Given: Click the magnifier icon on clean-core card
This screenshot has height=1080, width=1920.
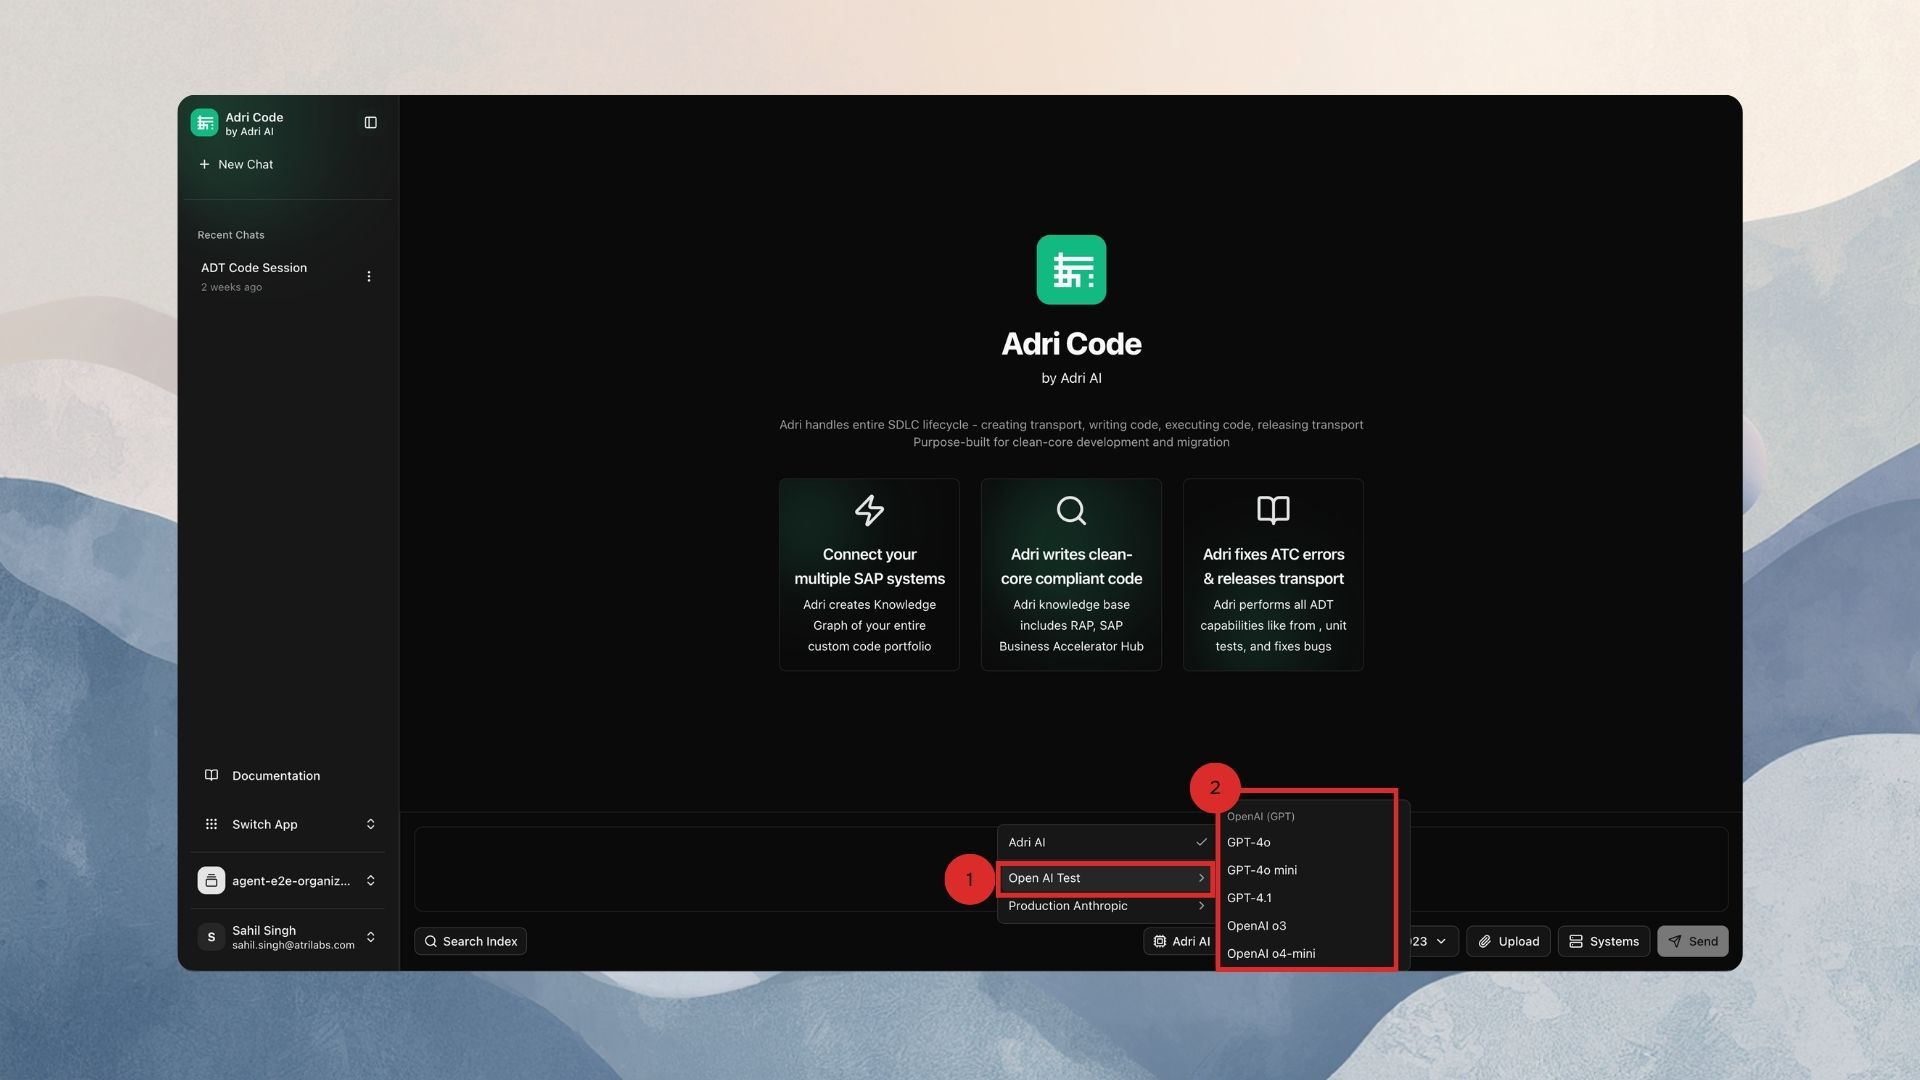Looking at the screenshot, I should tap(1071, 511).
